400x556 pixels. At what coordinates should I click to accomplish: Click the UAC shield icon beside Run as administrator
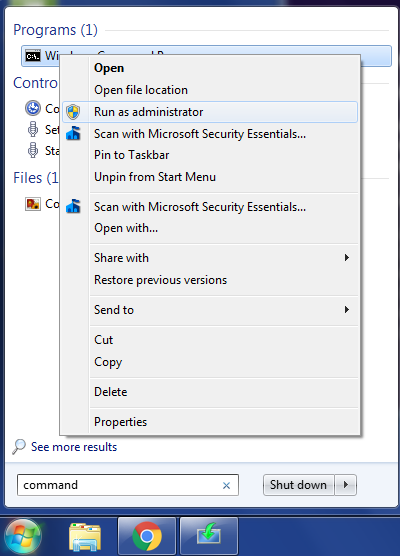coord(73,112)
